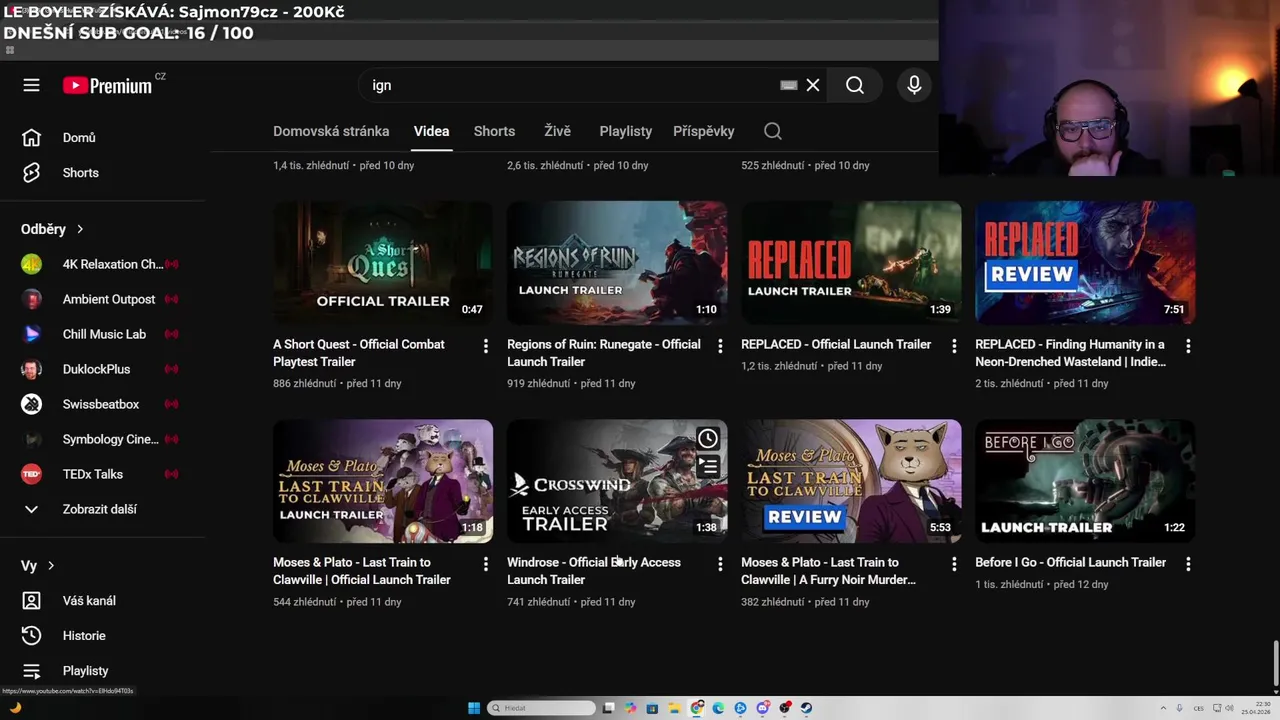Screen dimensions: 1280x720
Task: Open options menu for Before I Go video
Action: [1188, 564]
